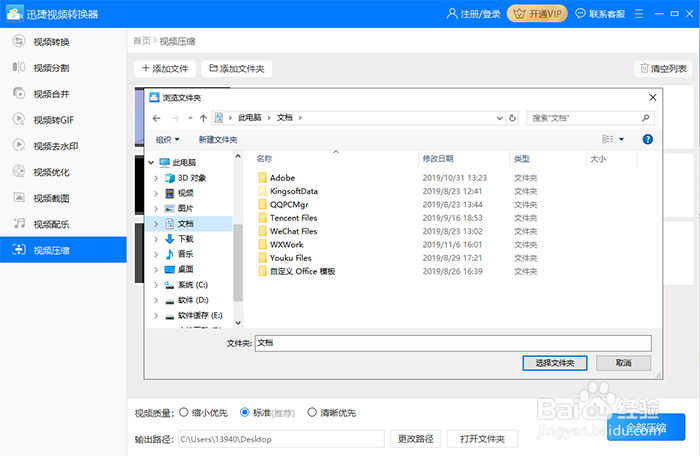Select 音乐 in the navigation tree

185,254
